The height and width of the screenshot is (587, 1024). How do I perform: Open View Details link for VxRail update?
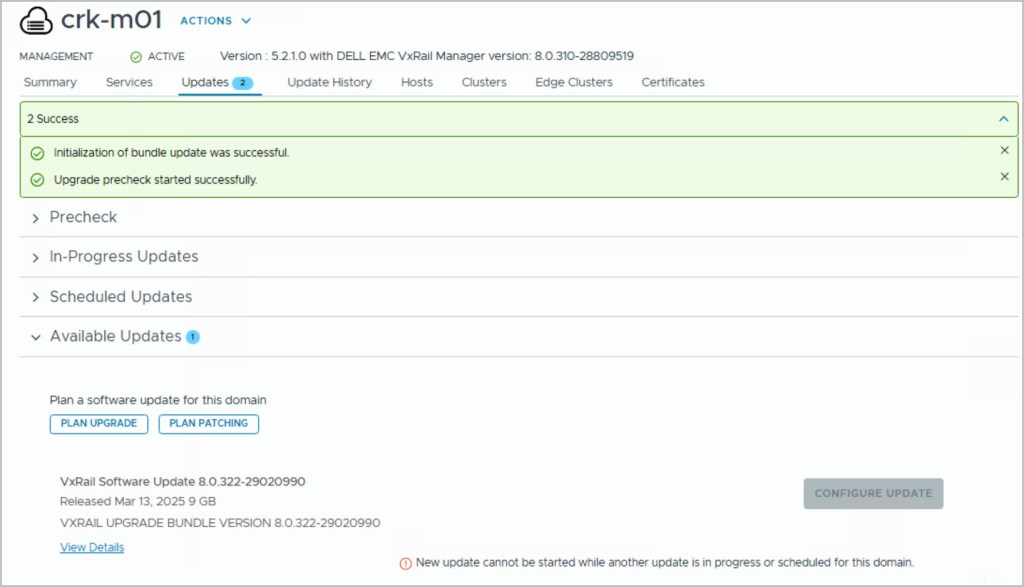tap(92, 547)
